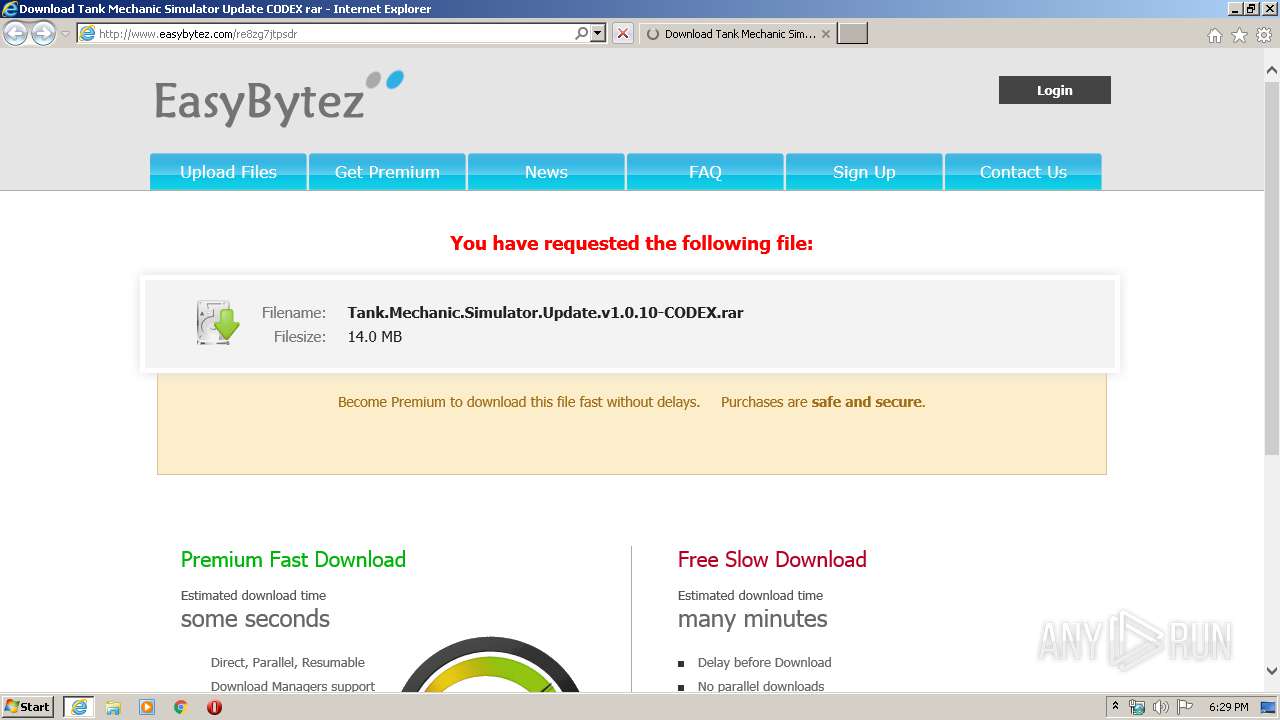The height and width of the screenshot is (720, 1280).
Task: Click the page's vertical scrollbar thumb
Action: 1272,270
